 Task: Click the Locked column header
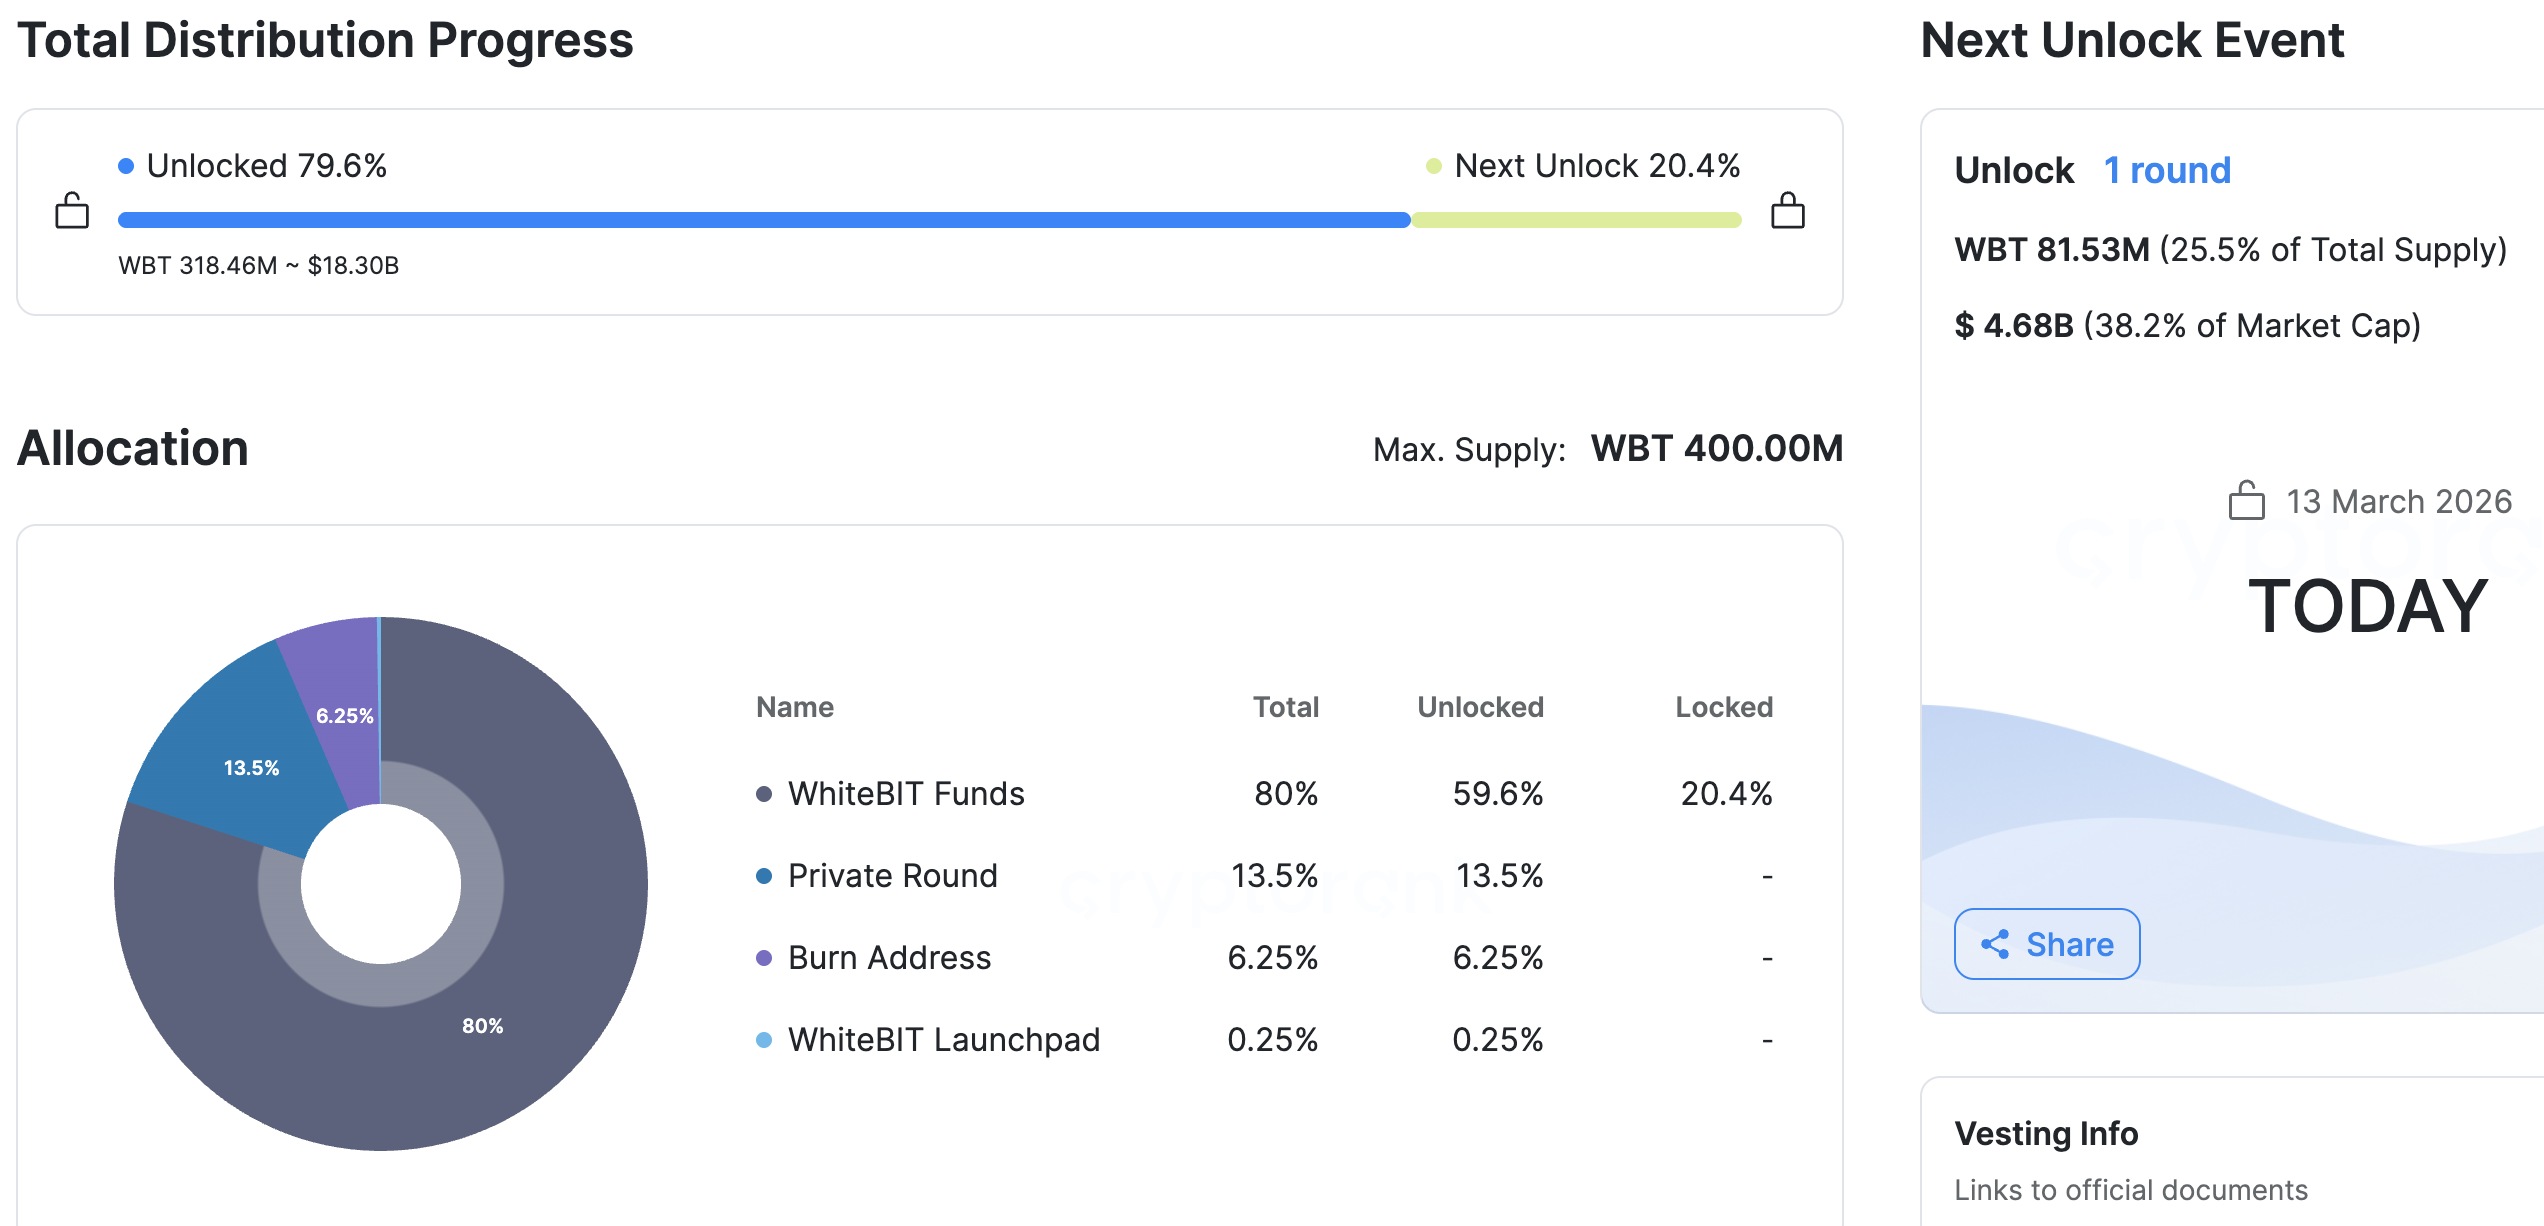pyautogui.click(x=1723, y=707)
